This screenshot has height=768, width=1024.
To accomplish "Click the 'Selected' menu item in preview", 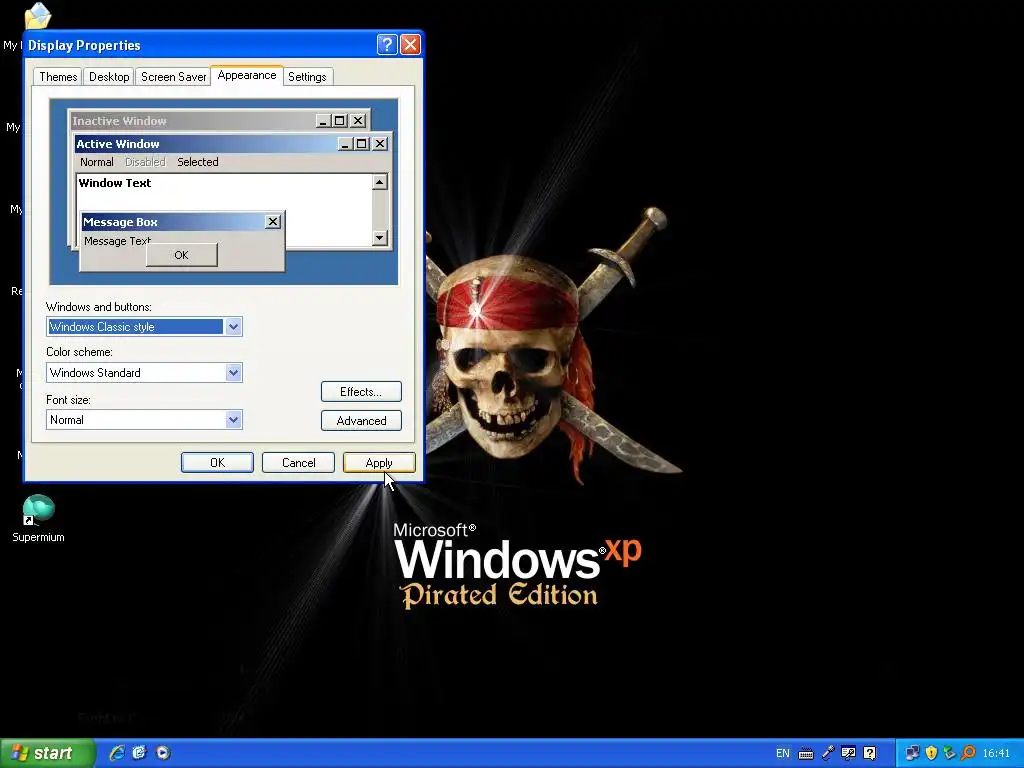I will click(x=198, y=162).
